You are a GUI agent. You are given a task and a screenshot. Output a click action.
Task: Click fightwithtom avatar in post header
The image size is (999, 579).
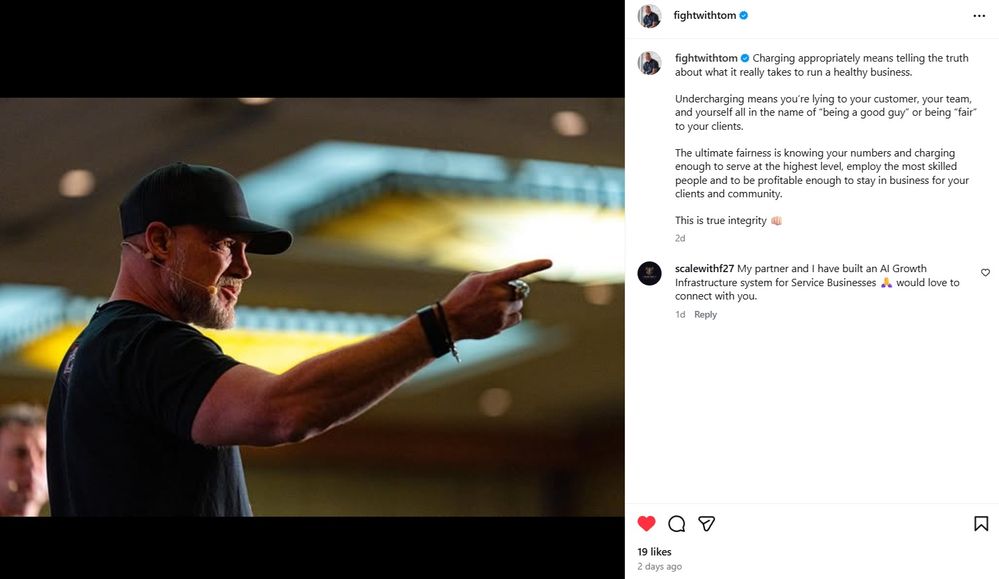650,16
